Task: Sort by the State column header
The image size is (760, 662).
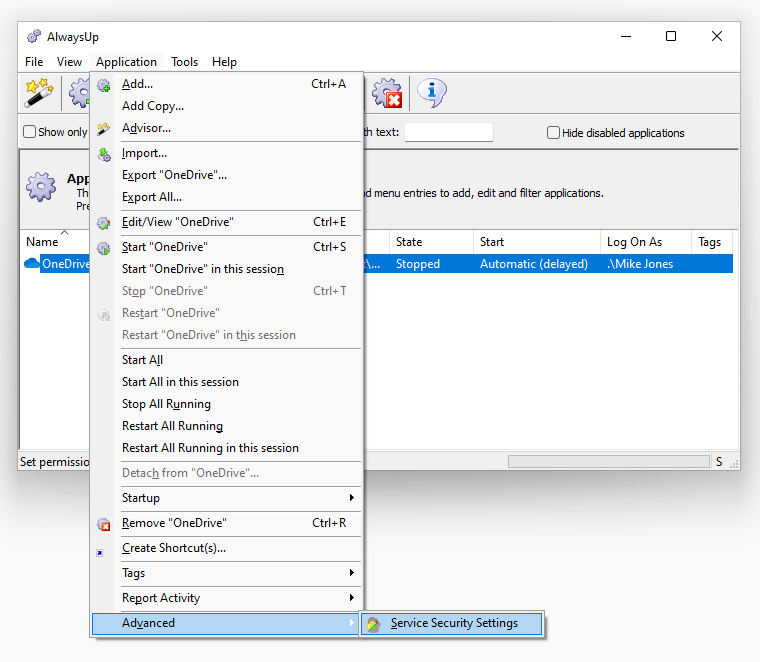Action: click(431, 242)
